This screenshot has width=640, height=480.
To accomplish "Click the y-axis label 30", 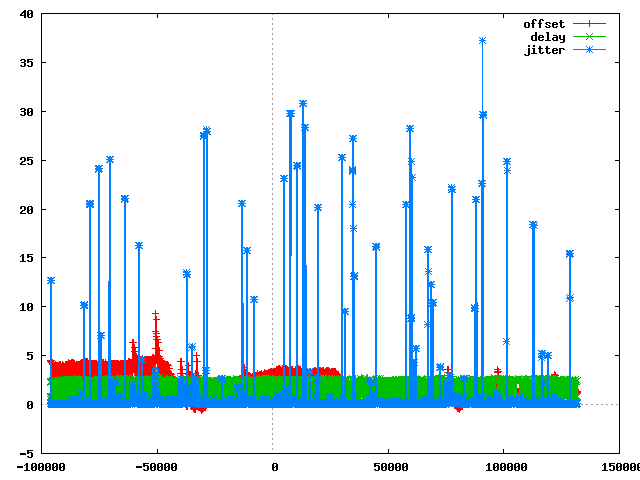I will coord(26,112).
